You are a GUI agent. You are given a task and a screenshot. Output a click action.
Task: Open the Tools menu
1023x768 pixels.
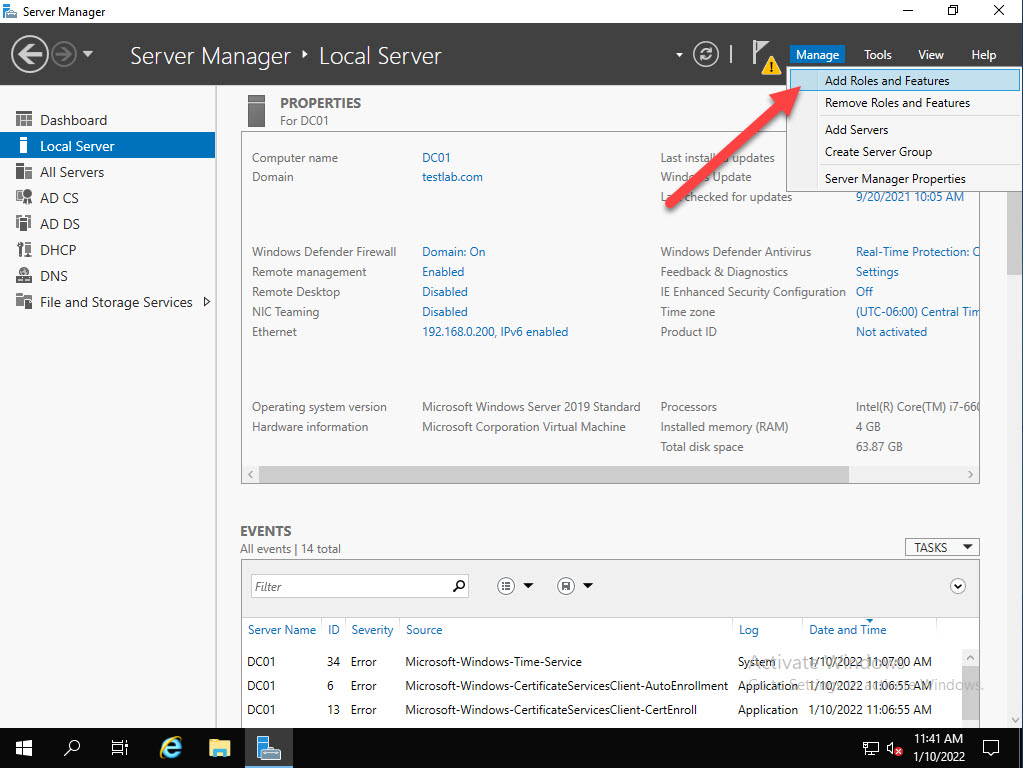click(x=878, y=55)
